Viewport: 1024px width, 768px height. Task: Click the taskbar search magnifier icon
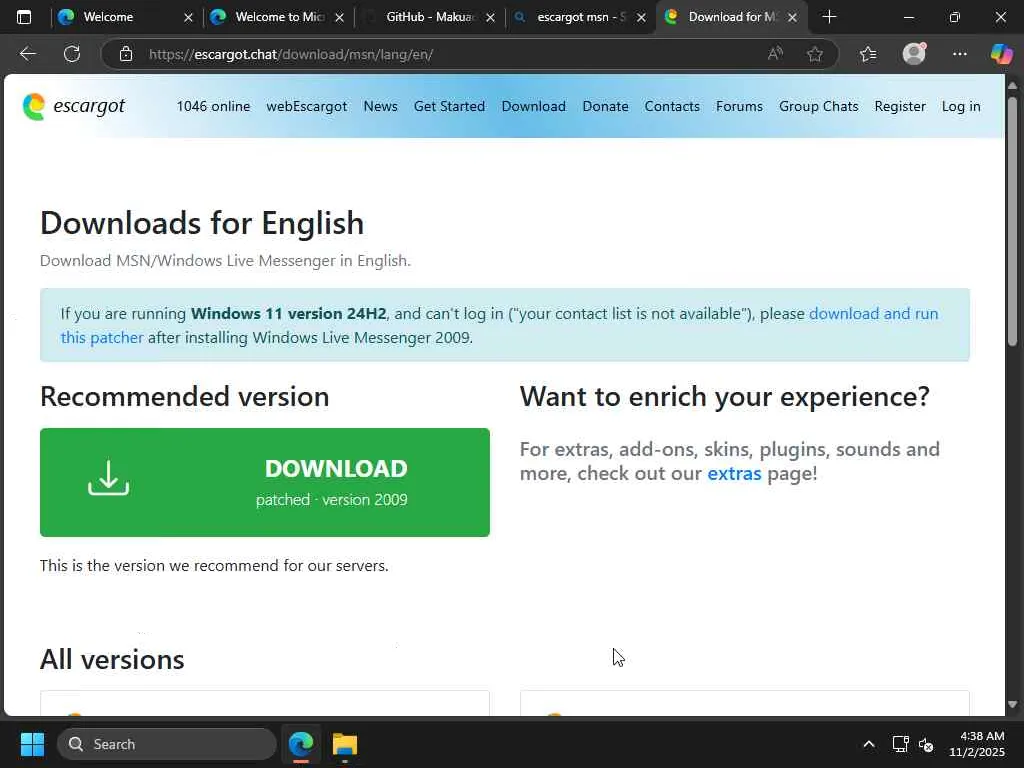click(76, 744)
